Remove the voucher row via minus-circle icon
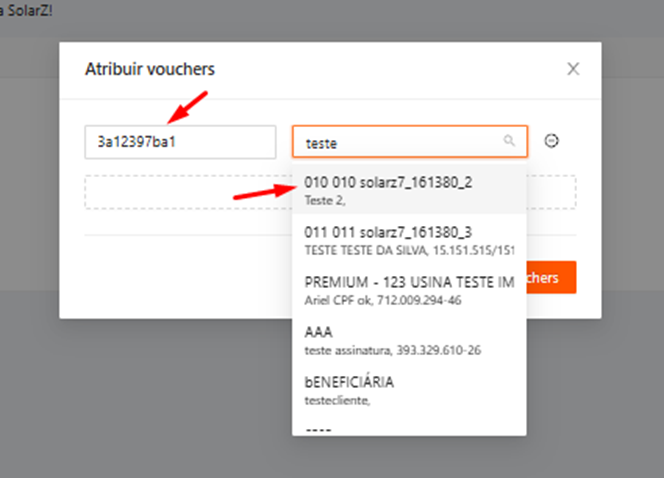664x478 pixels. click(551, 141)
